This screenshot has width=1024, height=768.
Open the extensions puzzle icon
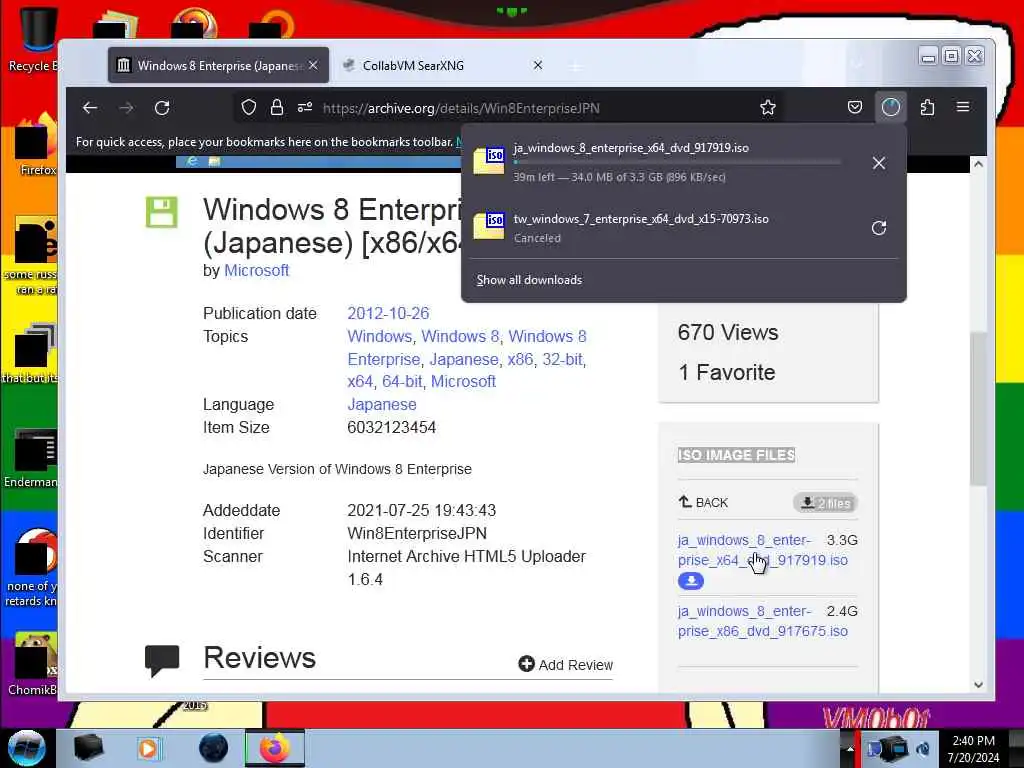pos(927,107)
